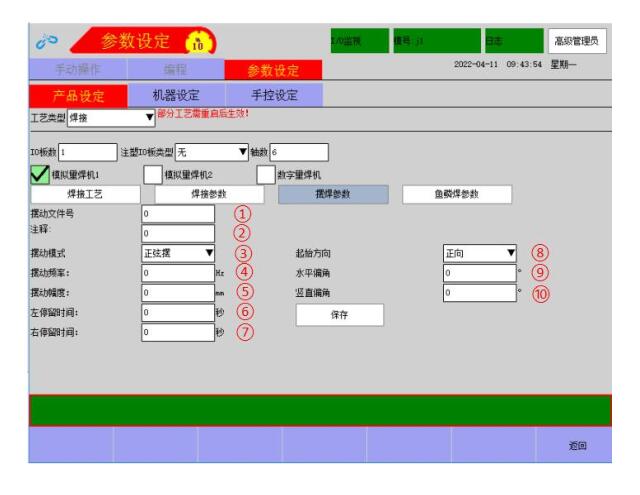
Task: Select the 摆焊参数 section button
Action: tap(333, 194)
